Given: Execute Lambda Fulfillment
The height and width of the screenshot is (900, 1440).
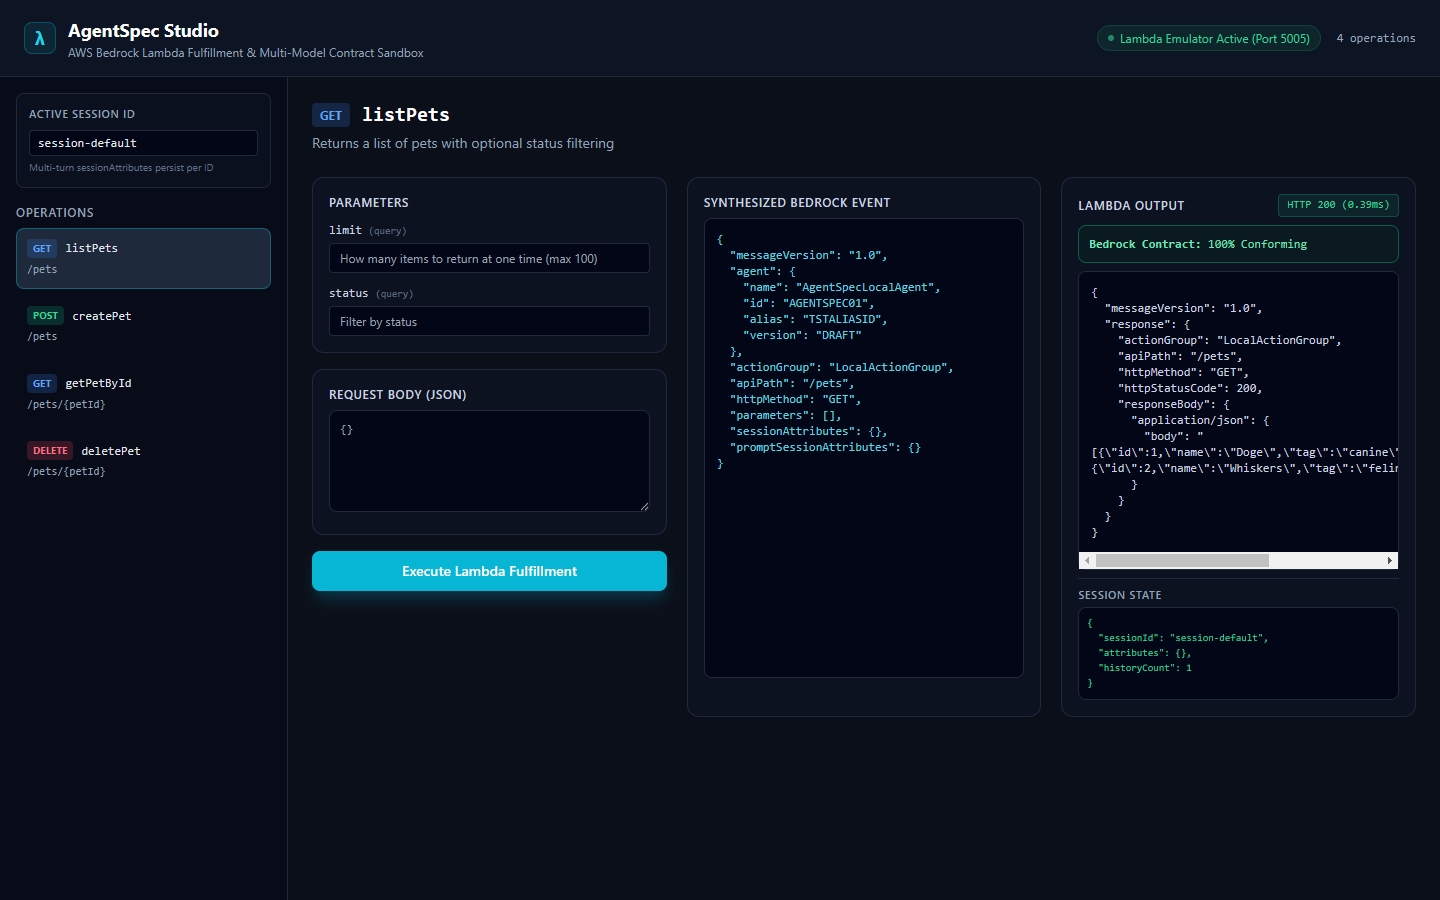Looking at the screenshot, I should tap(489, 571).
